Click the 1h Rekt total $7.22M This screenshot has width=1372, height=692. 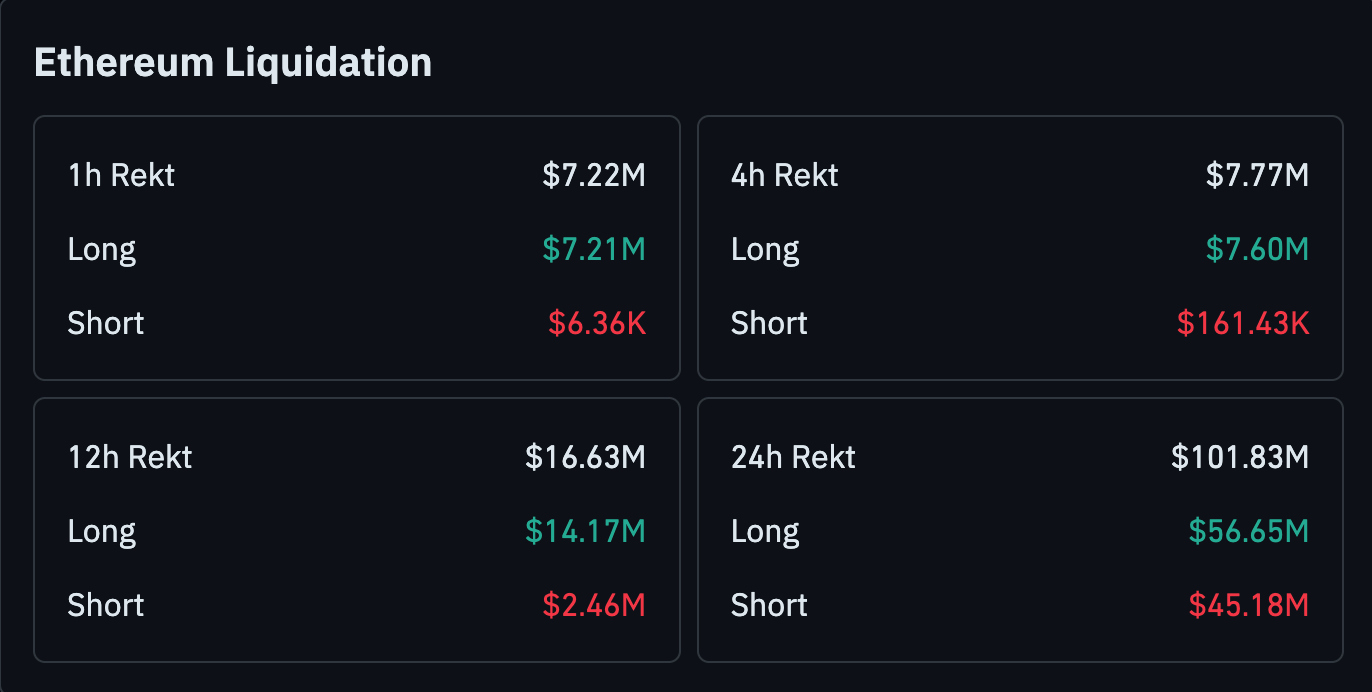click(594, 176)
